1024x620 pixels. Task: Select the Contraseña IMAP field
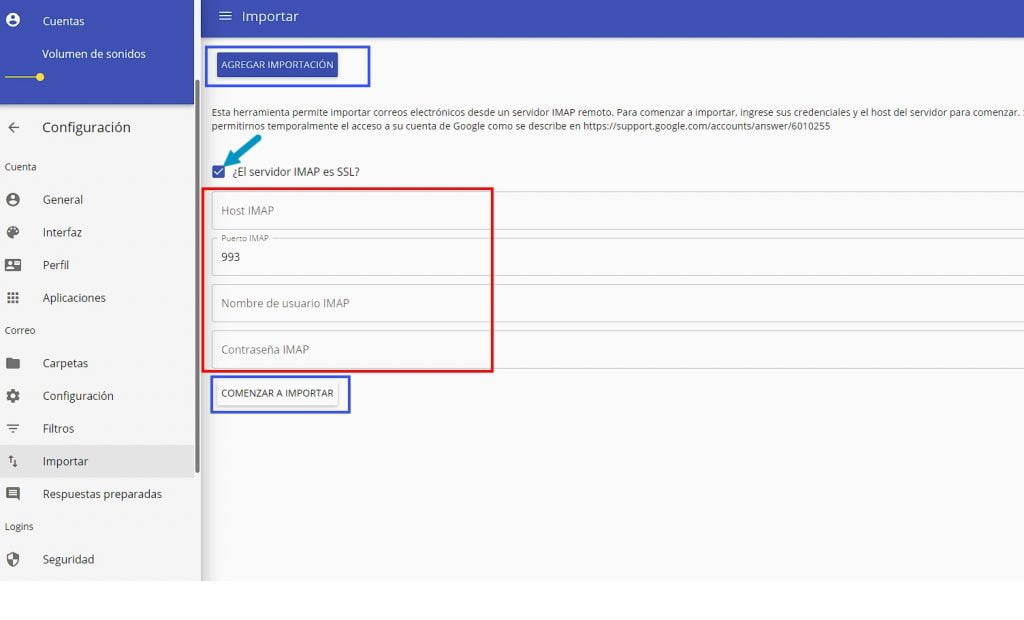350,349
